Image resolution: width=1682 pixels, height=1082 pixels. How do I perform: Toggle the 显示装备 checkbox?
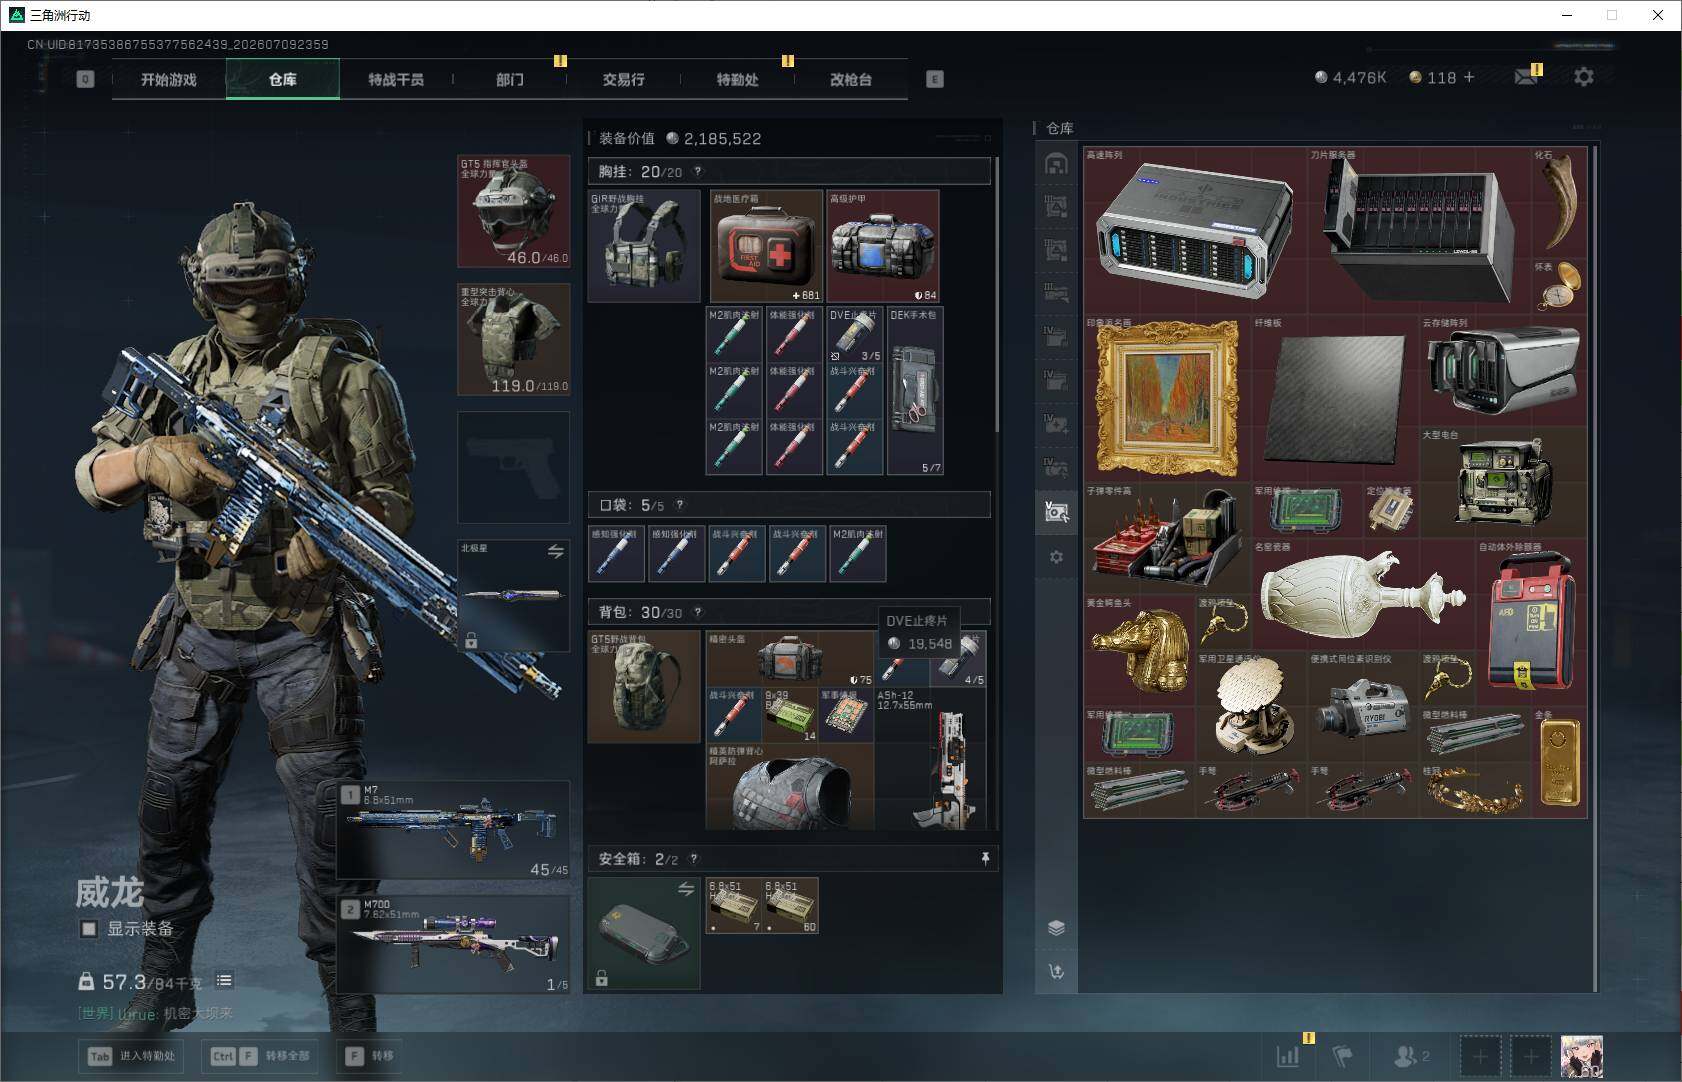(89, 929)
